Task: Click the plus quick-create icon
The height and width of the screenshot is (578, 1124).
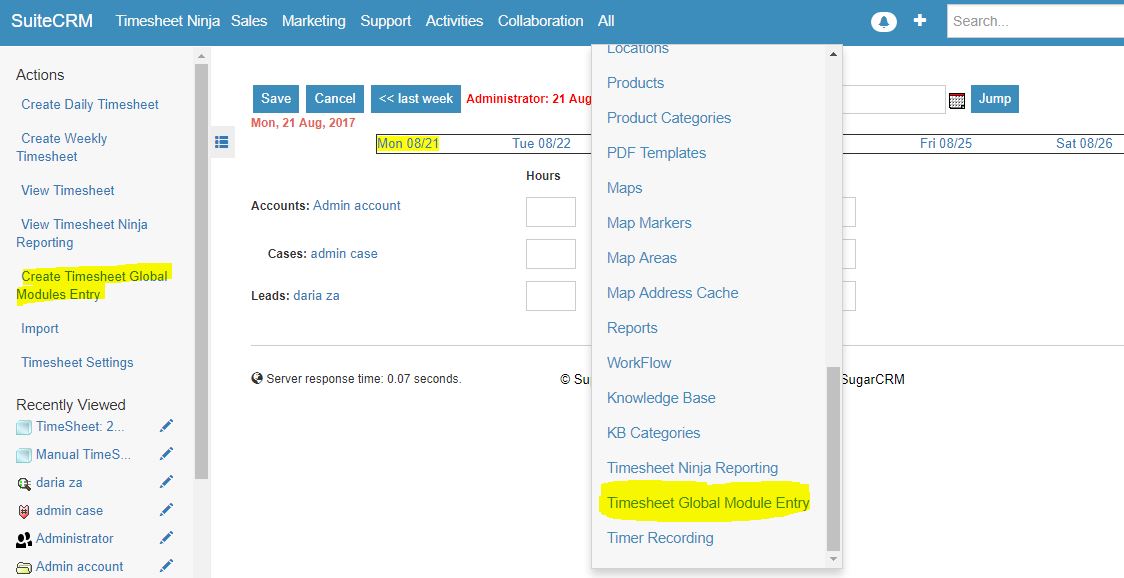Action: pyautogui.click(x=920, y=21)
